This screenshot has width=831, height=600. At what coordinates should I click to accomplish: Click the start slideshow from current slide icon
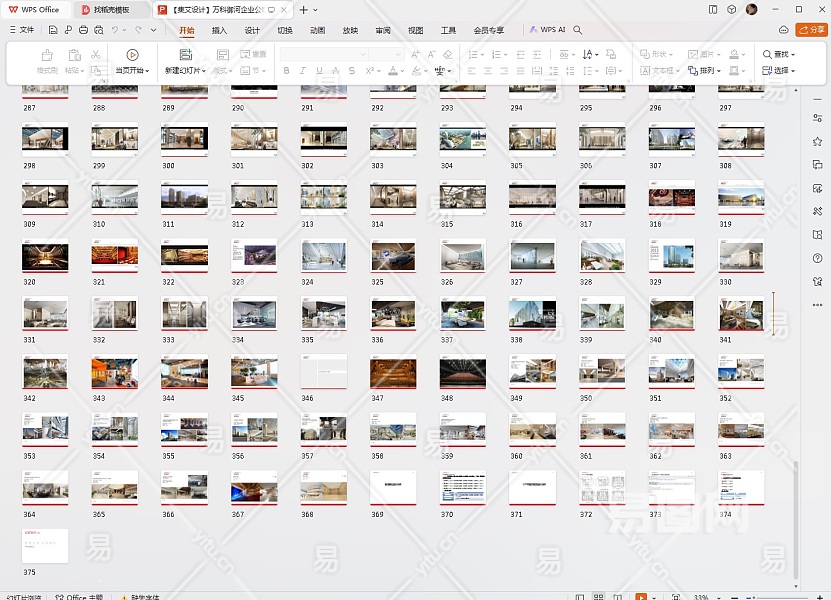coord(132,55)
